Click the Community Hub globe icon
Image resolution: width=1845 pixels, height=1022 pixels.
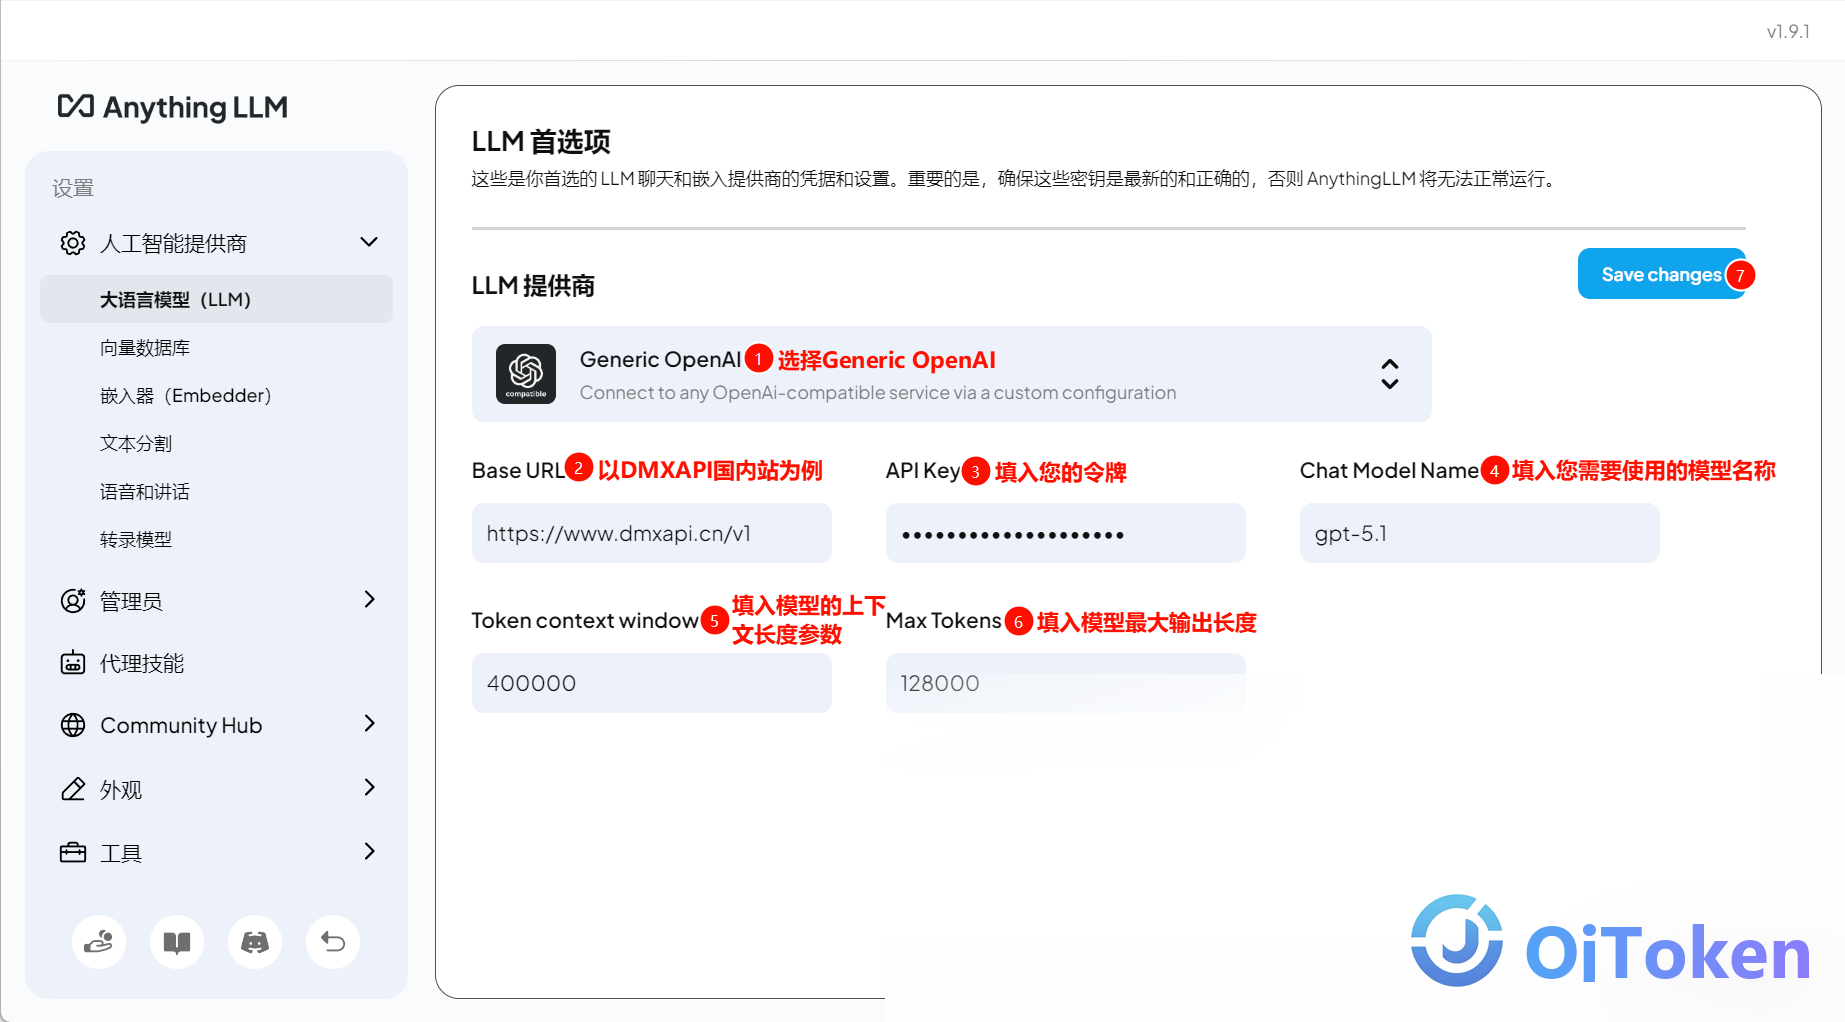point(73,725)
